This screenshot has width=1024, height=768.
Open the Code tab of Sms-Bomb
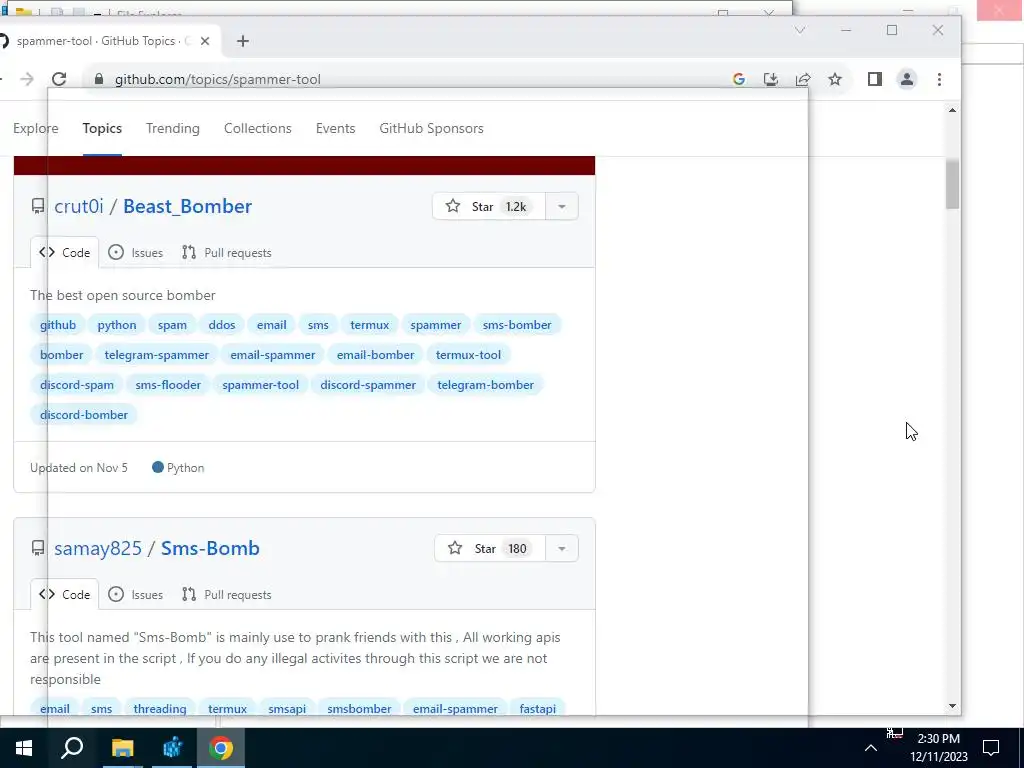65,595
